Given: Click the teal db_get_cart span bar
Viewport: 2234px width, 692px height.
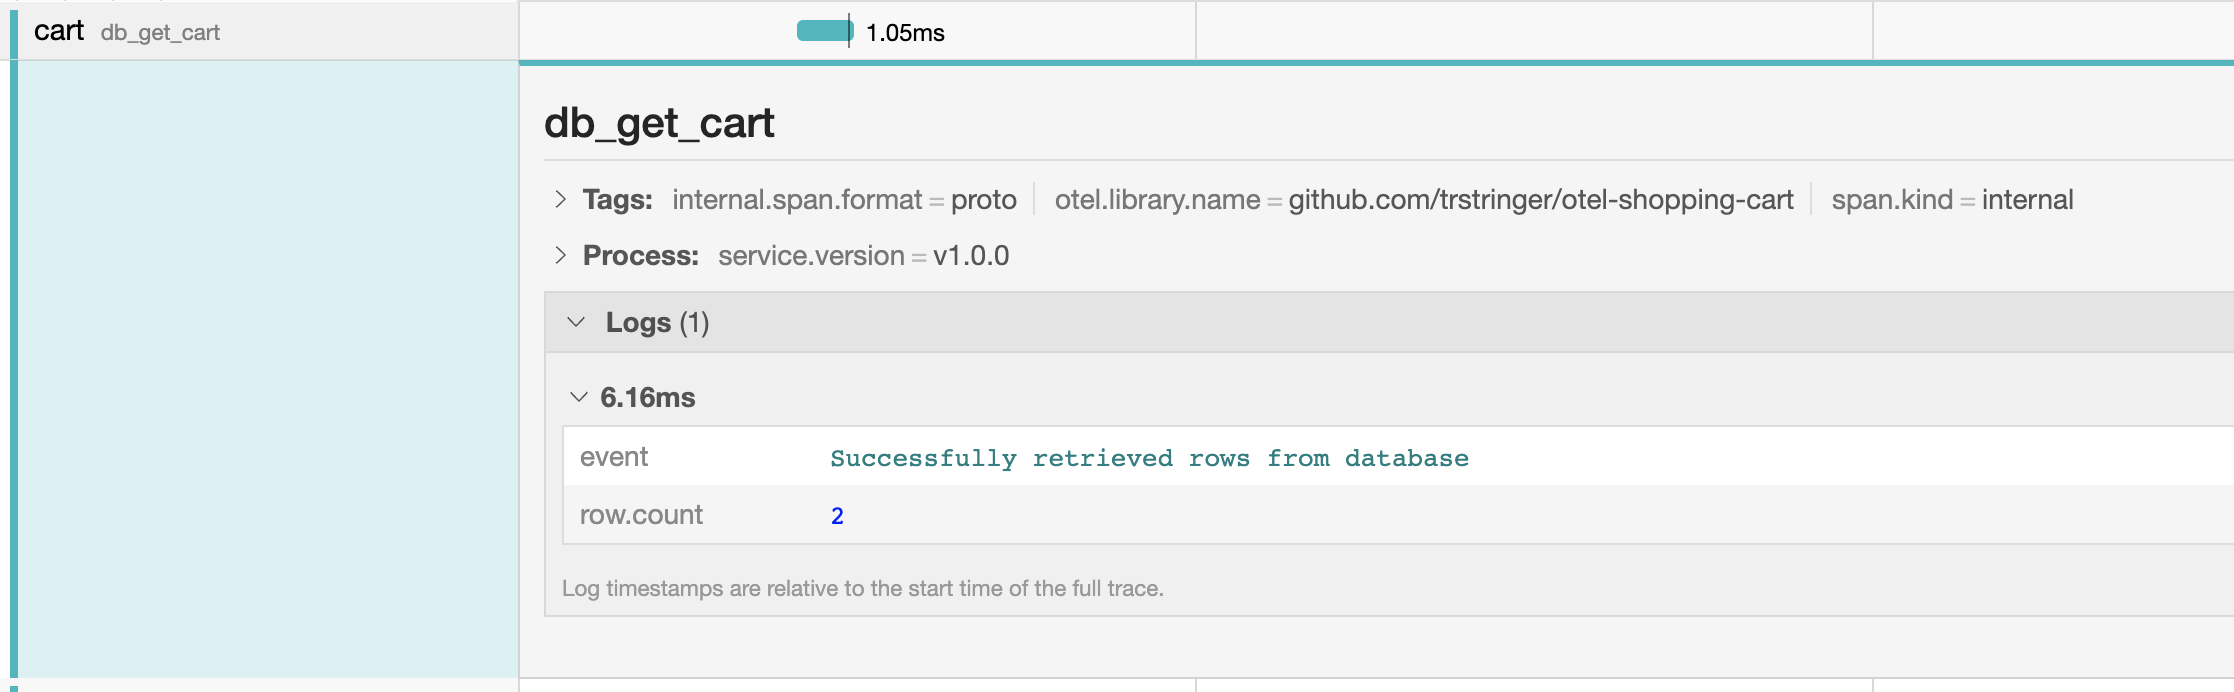Looking at the screenshot, I should click(x=822, y=32).
